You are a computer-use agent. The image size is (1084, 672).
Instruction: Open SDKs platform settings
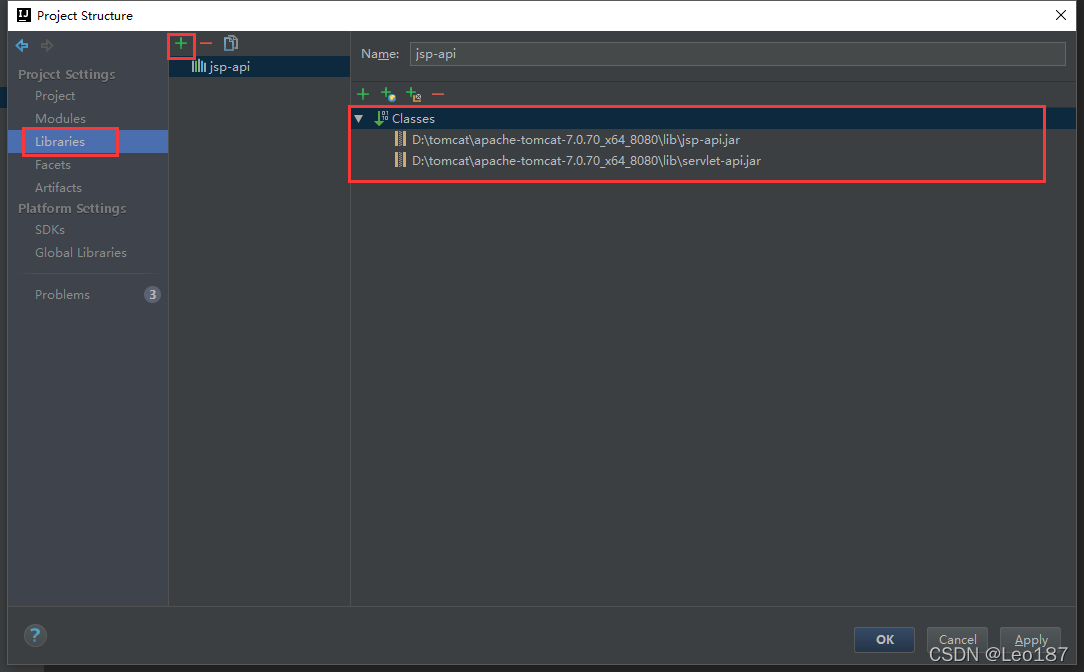point(50,230)
